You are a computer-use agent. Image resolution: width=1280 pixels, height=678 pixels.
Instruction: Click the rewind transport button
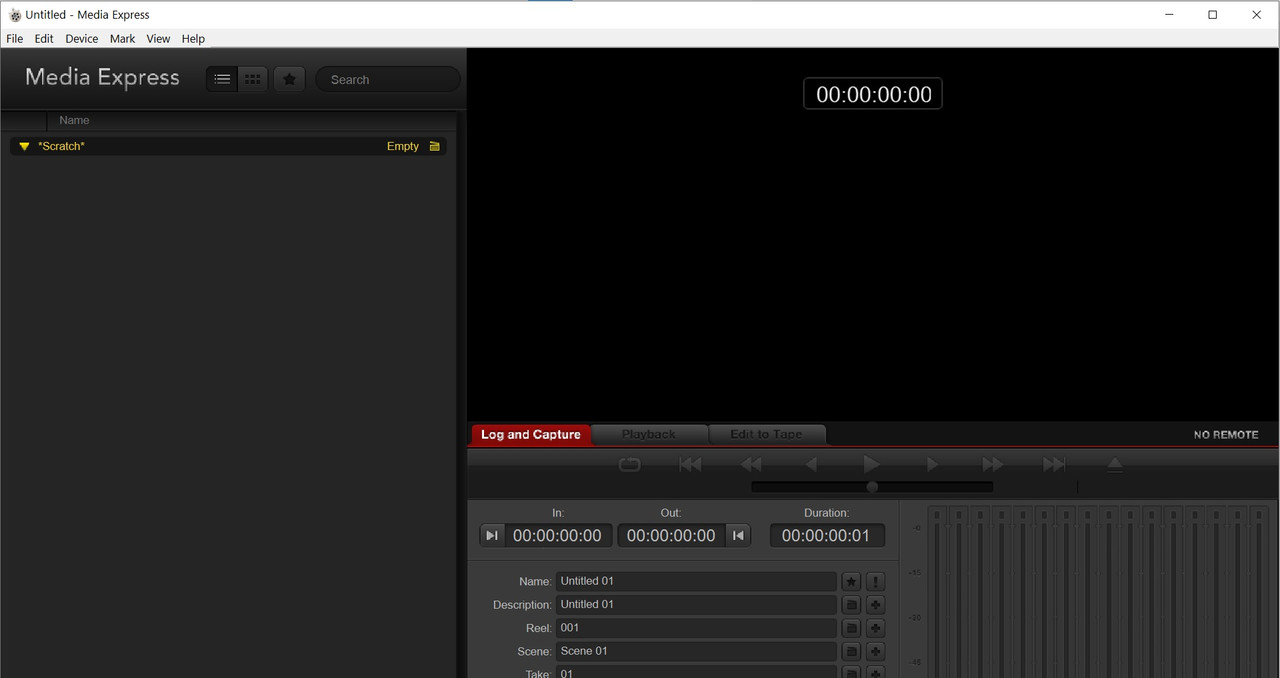[x=750, y=464]
